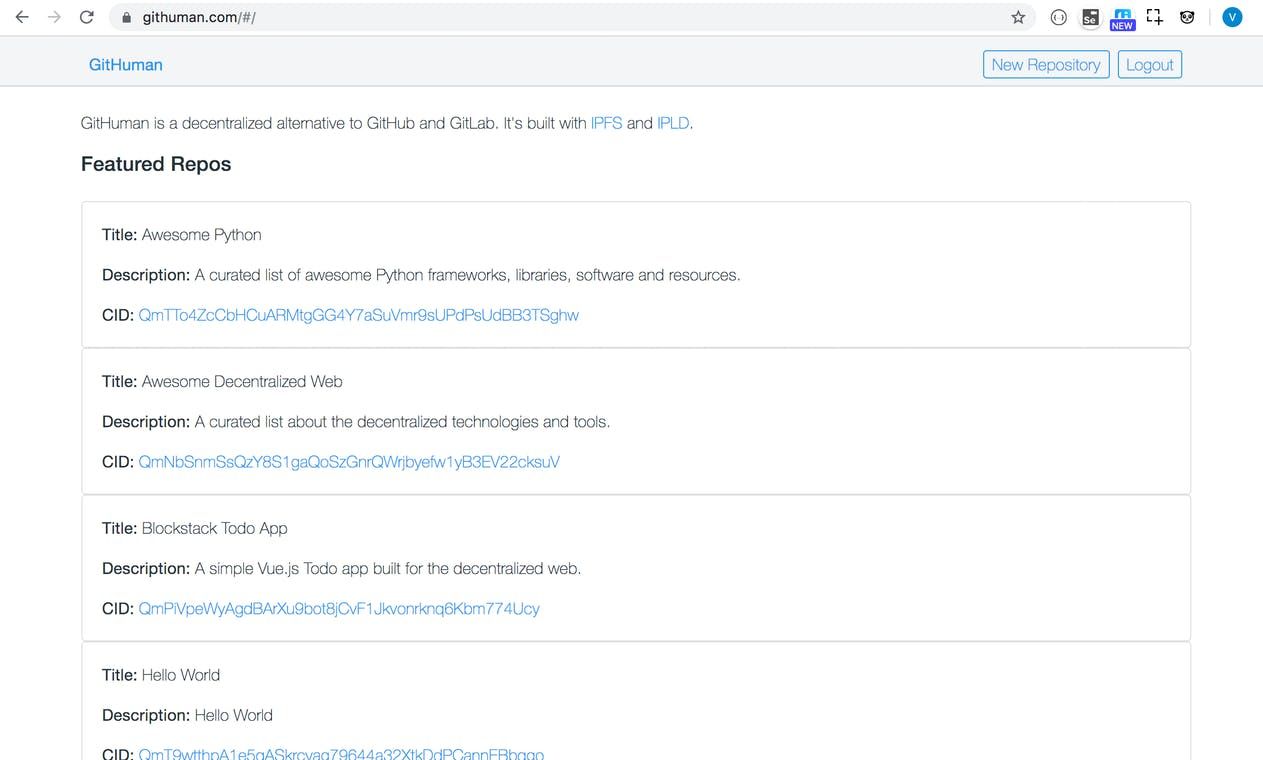Open the screenshot capture extension
This screenshot has width=1263, height=760.
tap(1154, 17)
